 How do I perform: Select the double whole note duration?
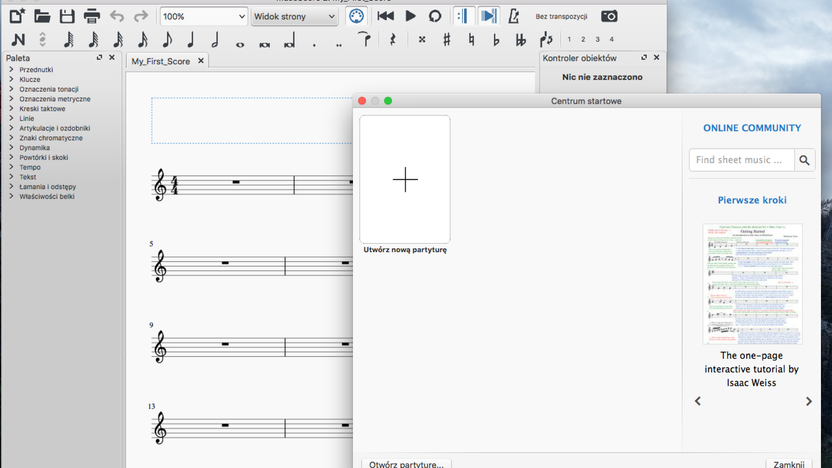[264, 45]
